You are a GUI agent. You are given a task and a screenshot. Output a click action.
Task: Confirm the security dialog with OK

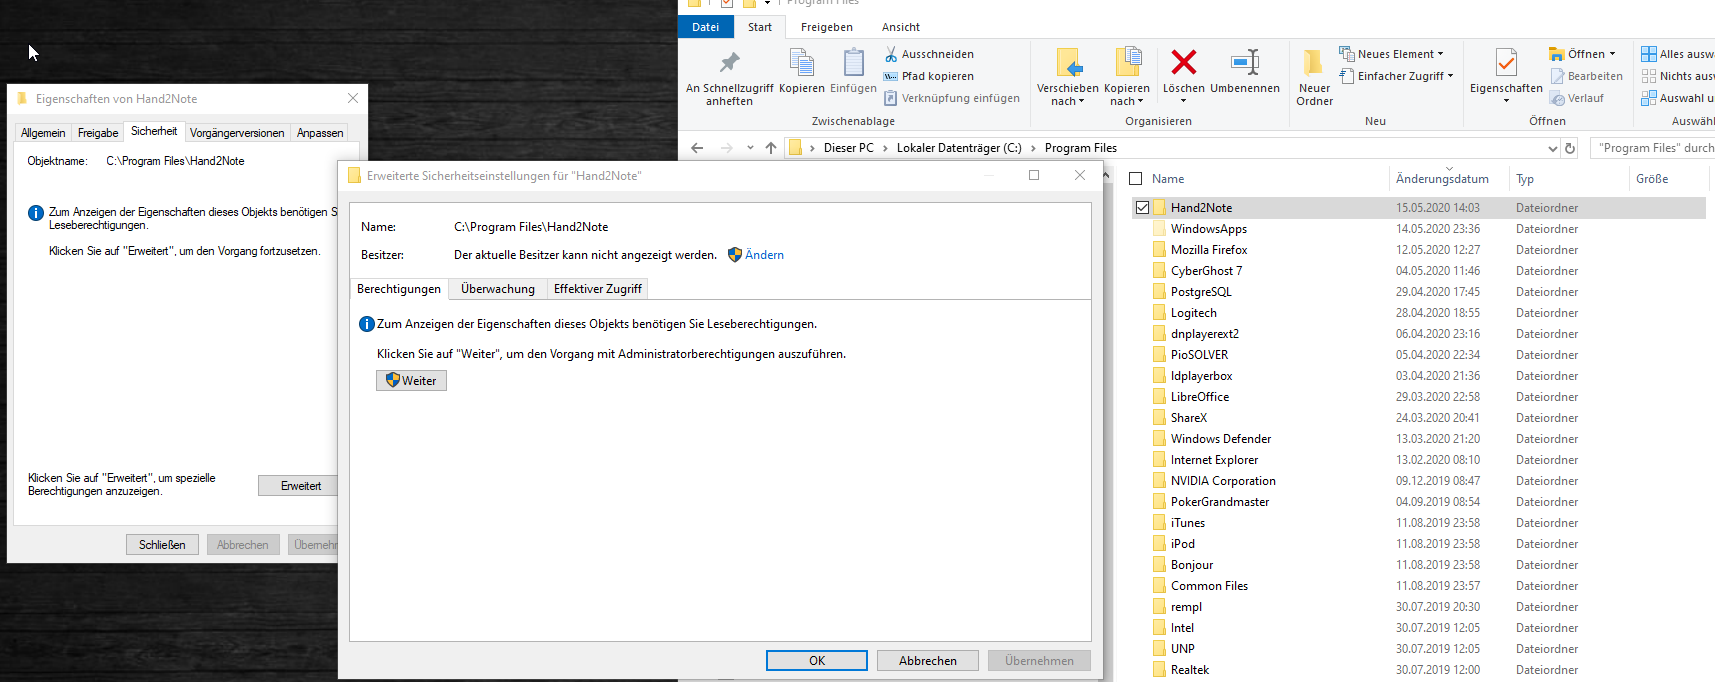coord(817,661)
